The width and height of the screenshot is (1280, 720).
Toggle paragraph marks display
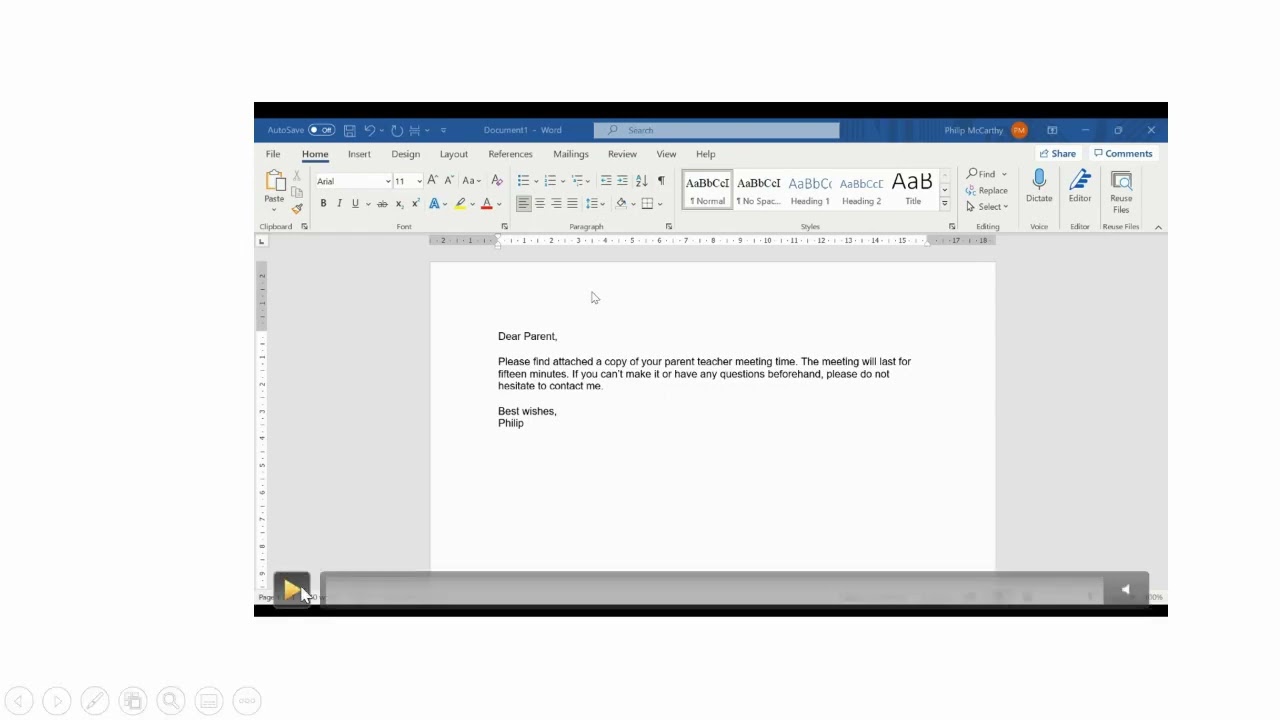[x=661, y=181]
